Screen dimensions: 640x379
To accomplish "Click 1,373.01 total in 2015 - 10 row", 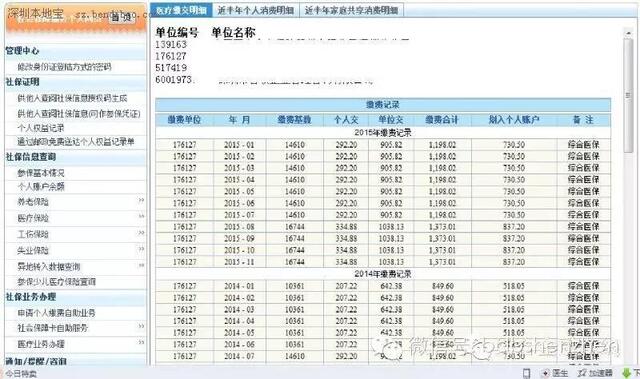I will [442, 250].
